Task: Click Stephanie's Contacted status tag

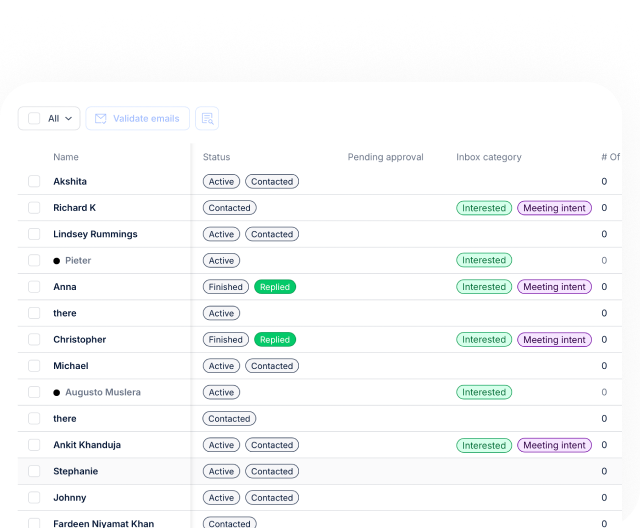Action: [272, 471]
